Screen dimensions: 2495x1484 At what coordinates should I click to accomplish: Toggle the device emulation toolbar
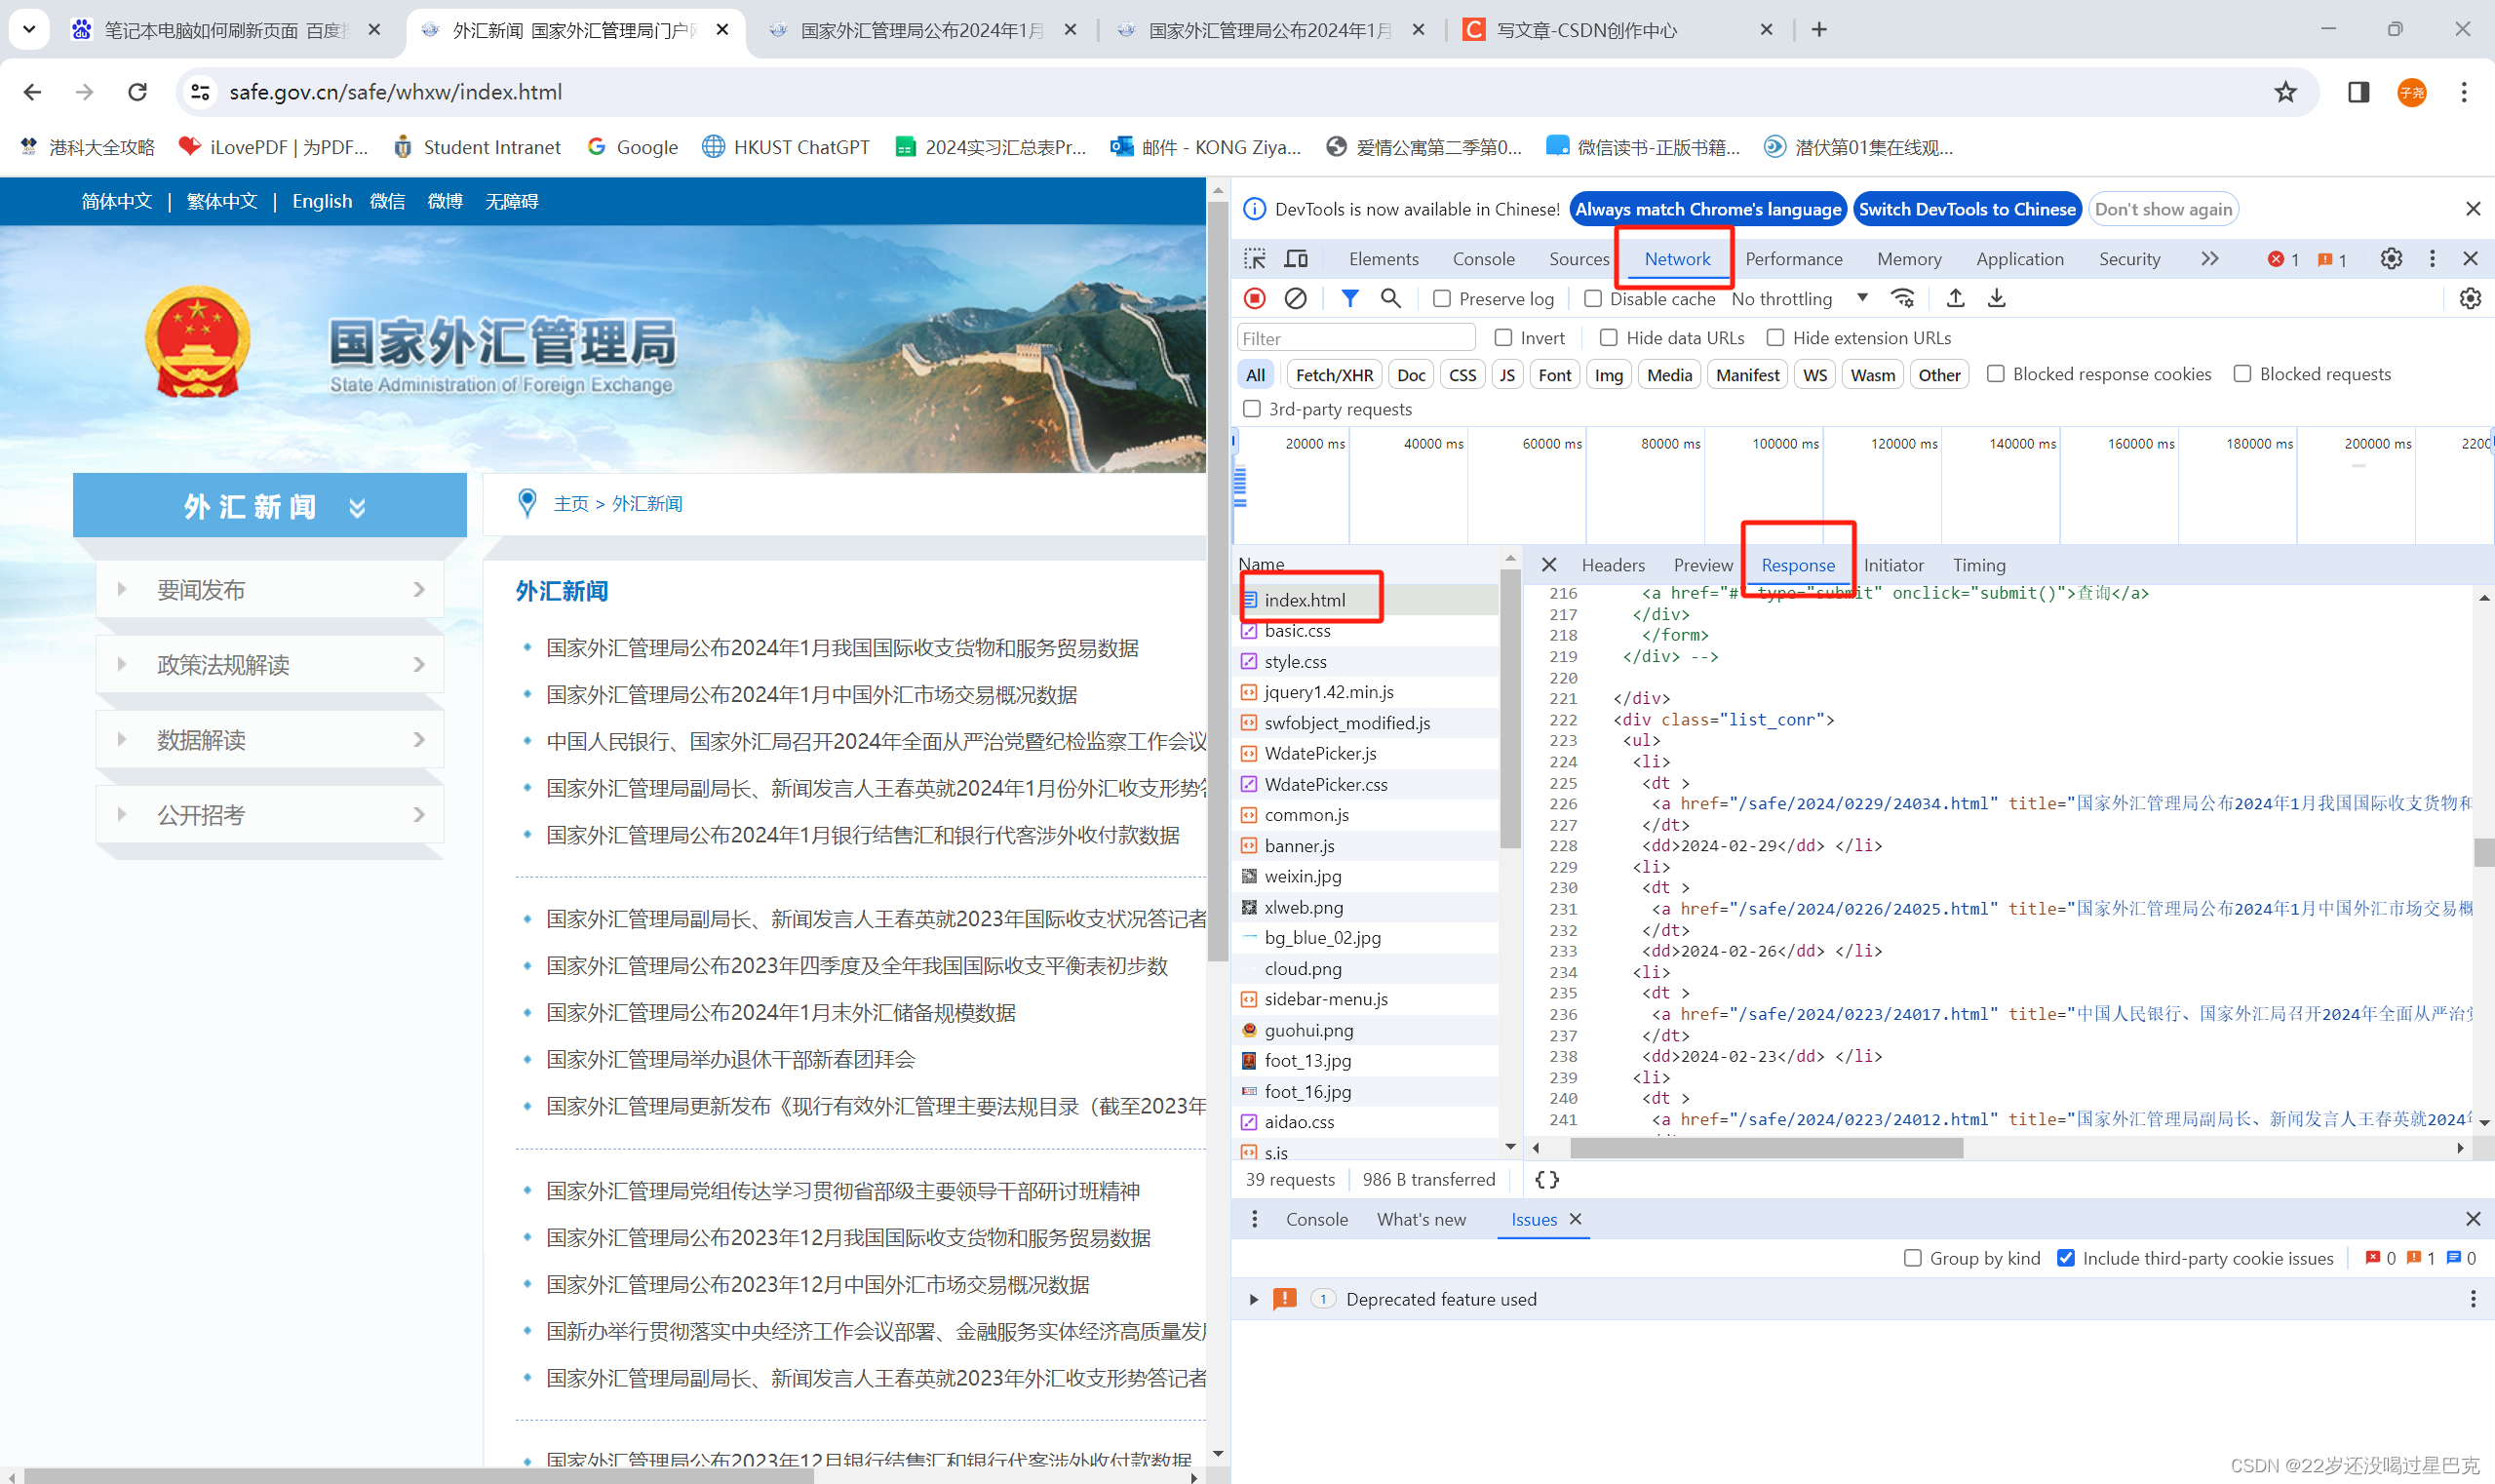click(1296, 258)
